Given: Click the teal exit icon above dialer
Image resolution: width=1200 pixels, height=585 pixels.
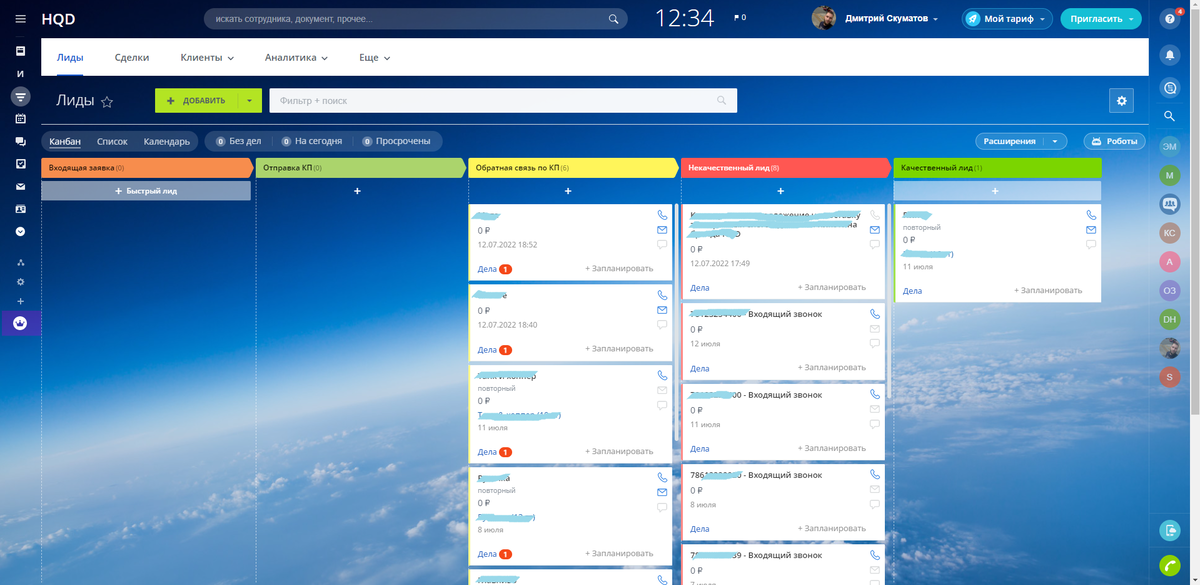Looking at the screenshot, I should click(1169, 530).
